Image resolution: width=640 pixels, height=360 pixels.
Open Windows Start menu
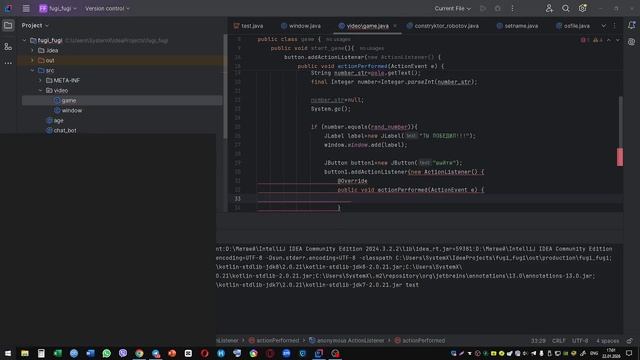pos(8,353)
